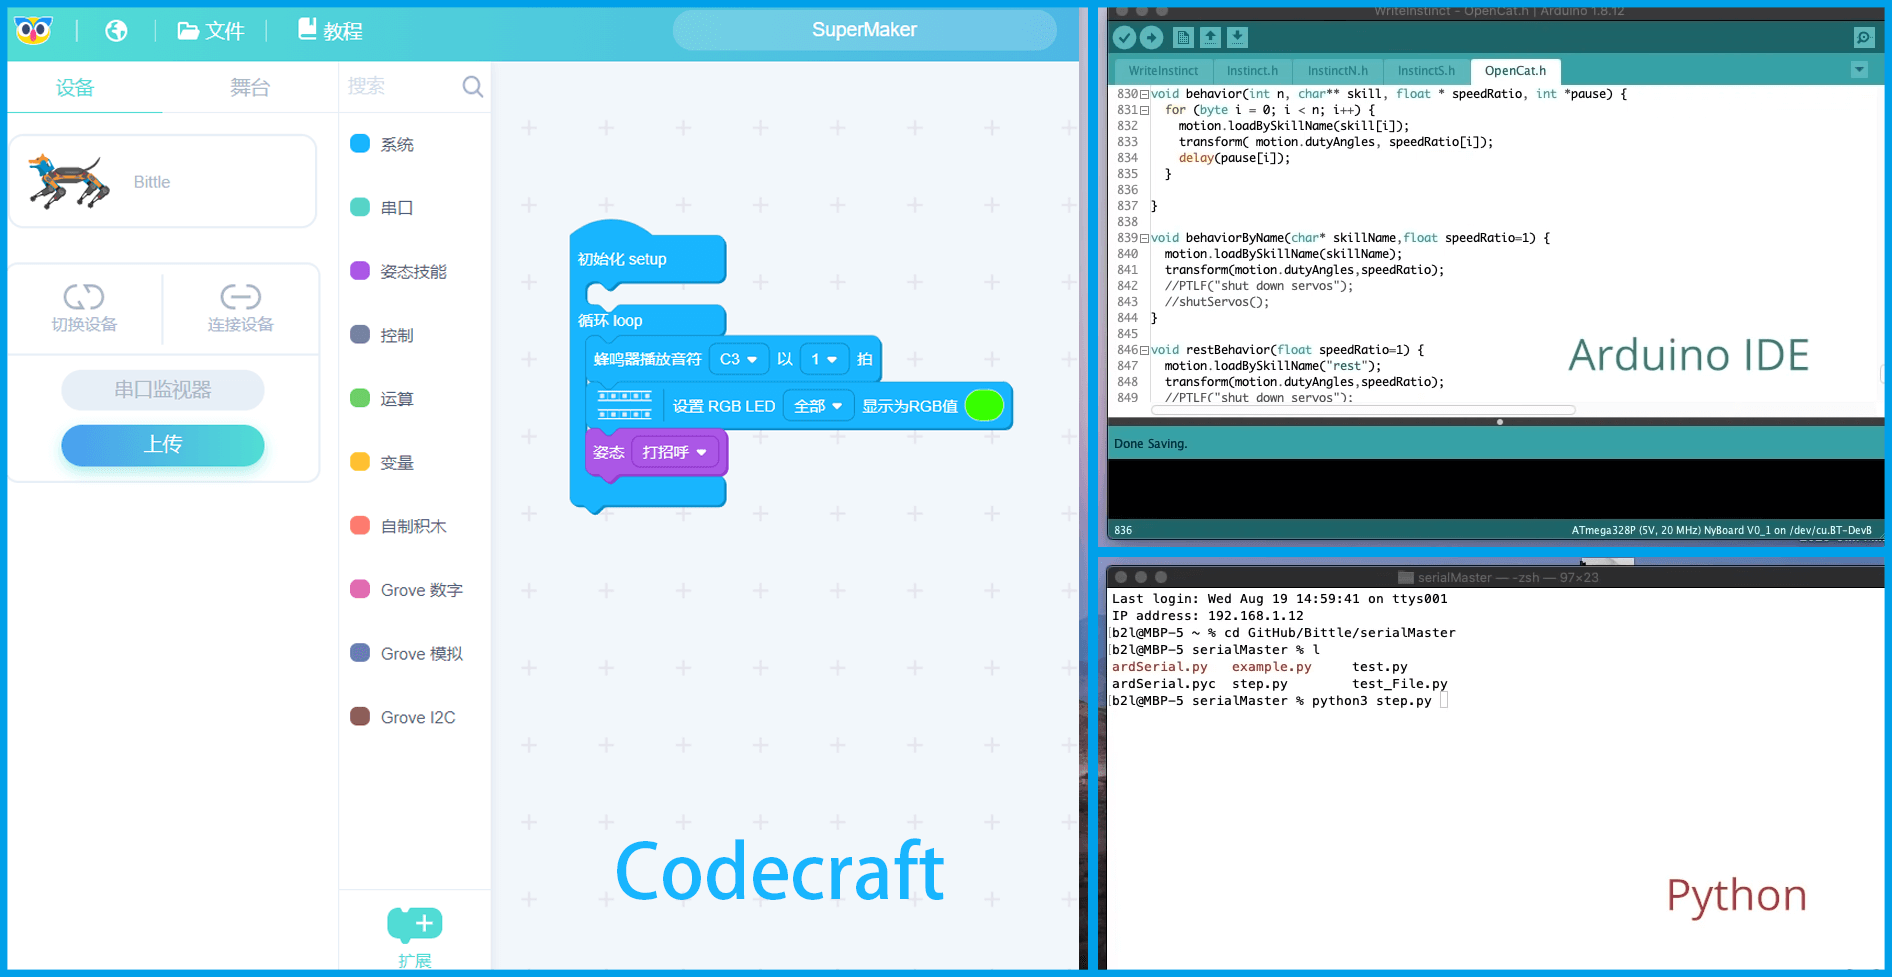Viewport: 1892px width, 977px height.
Task: Collapse the for loop fold at line 831
Action: click(x=1145, y=110)
